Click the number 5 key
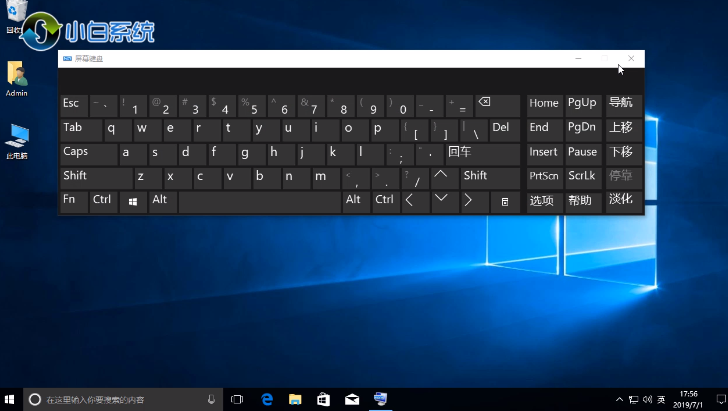The width and height of the screenshot is (728, 411). point(252,105)
